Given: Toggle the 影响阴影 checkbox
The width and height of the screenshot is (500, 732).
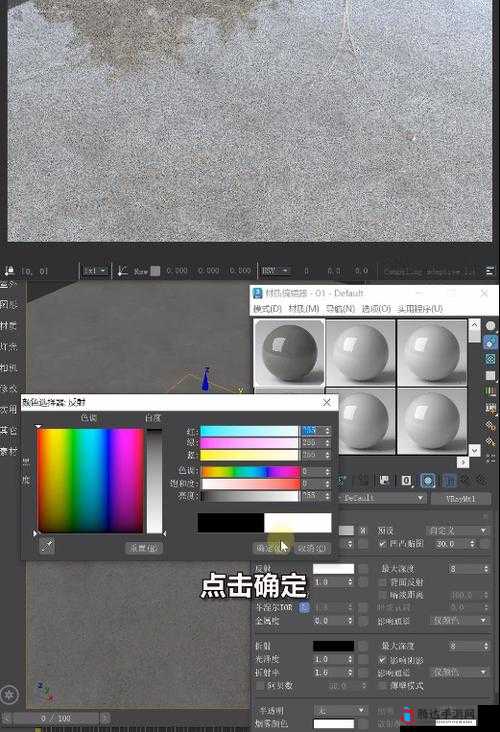Looking at the screenshot, I should click(382, 660).
